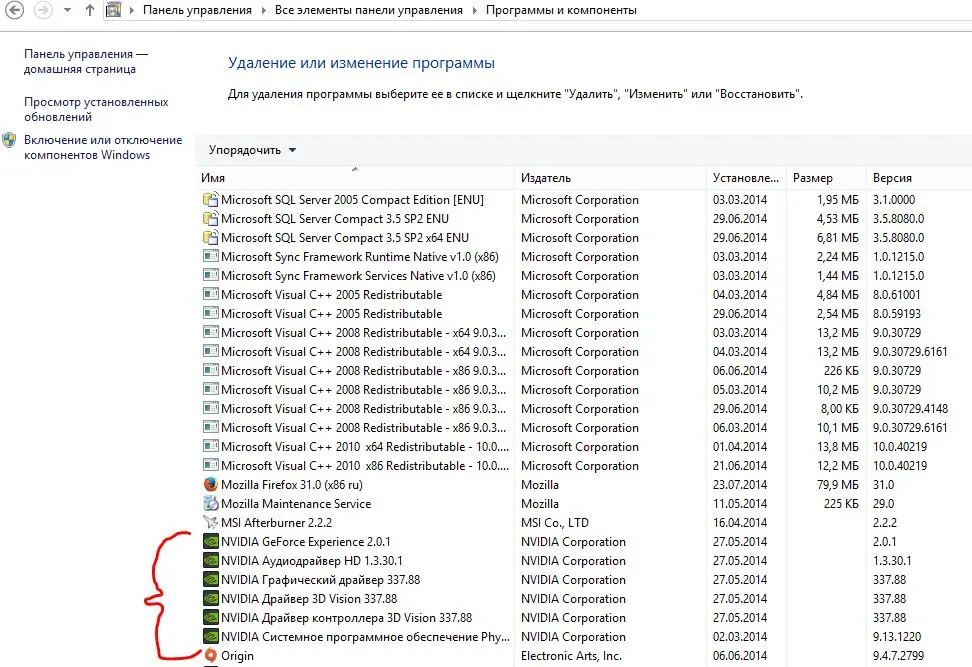Click the NVIDIA GeForce Experience icon
The image size is (972, 667).
pos(210,542)
